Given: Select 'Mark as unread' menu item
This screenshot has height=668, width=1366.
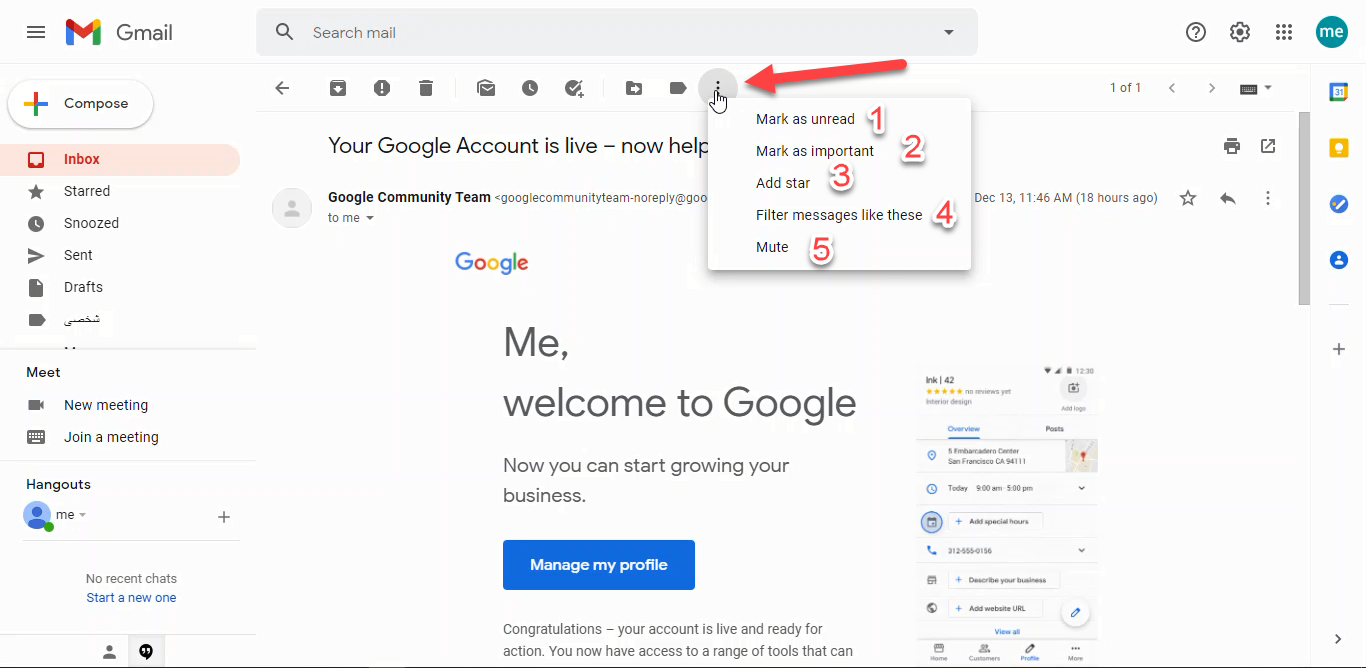Looking at the screenshot, I should 839,119.
